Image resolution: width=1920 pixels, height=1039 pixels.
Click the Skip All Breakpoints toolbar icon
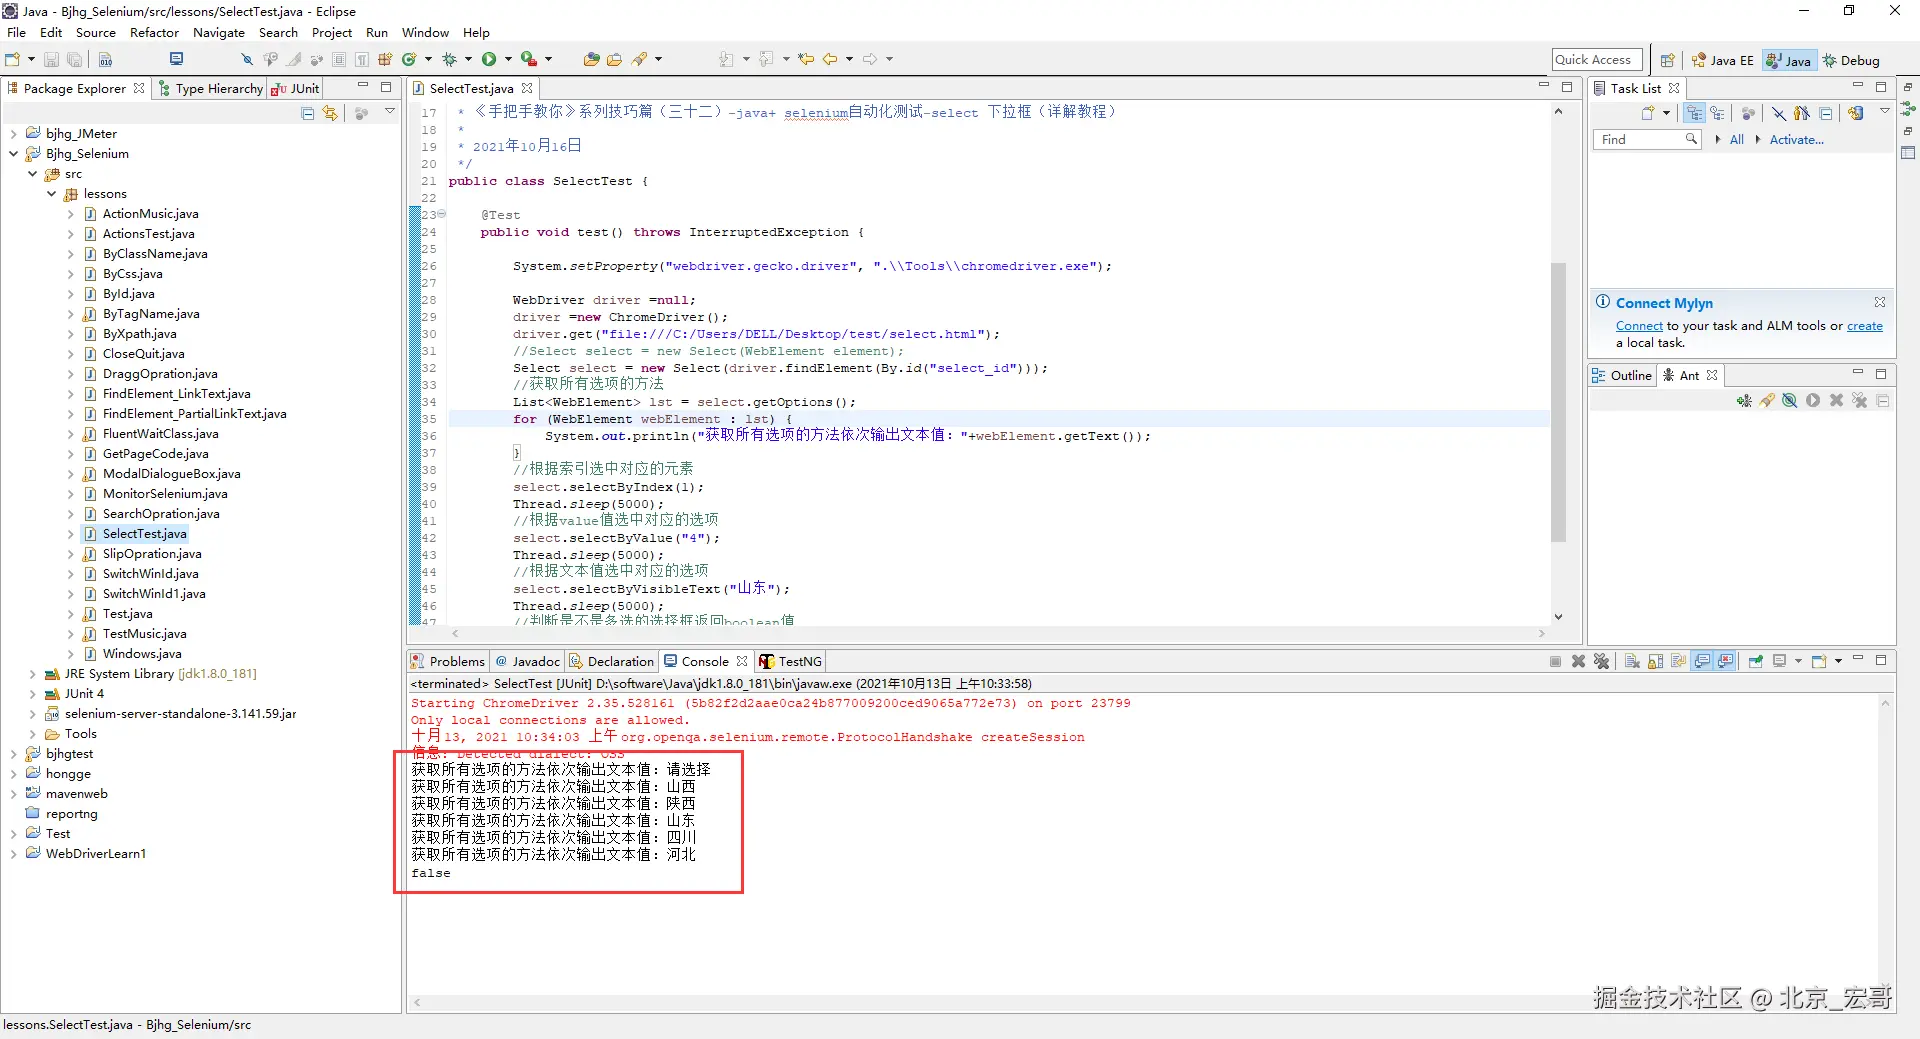coord(247,60)
